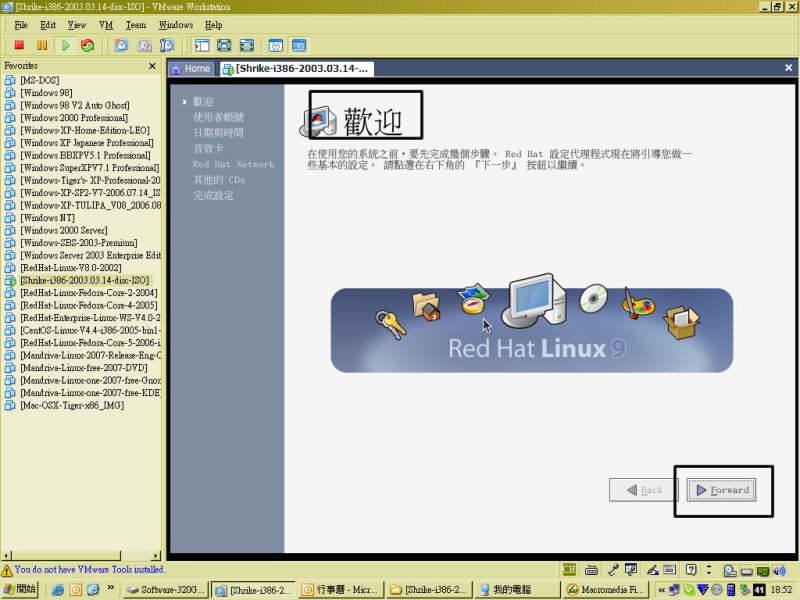The height and width of the screenshot is (600, 800).
Task: Open the Edit menu
Action: (x=48, y=25)
